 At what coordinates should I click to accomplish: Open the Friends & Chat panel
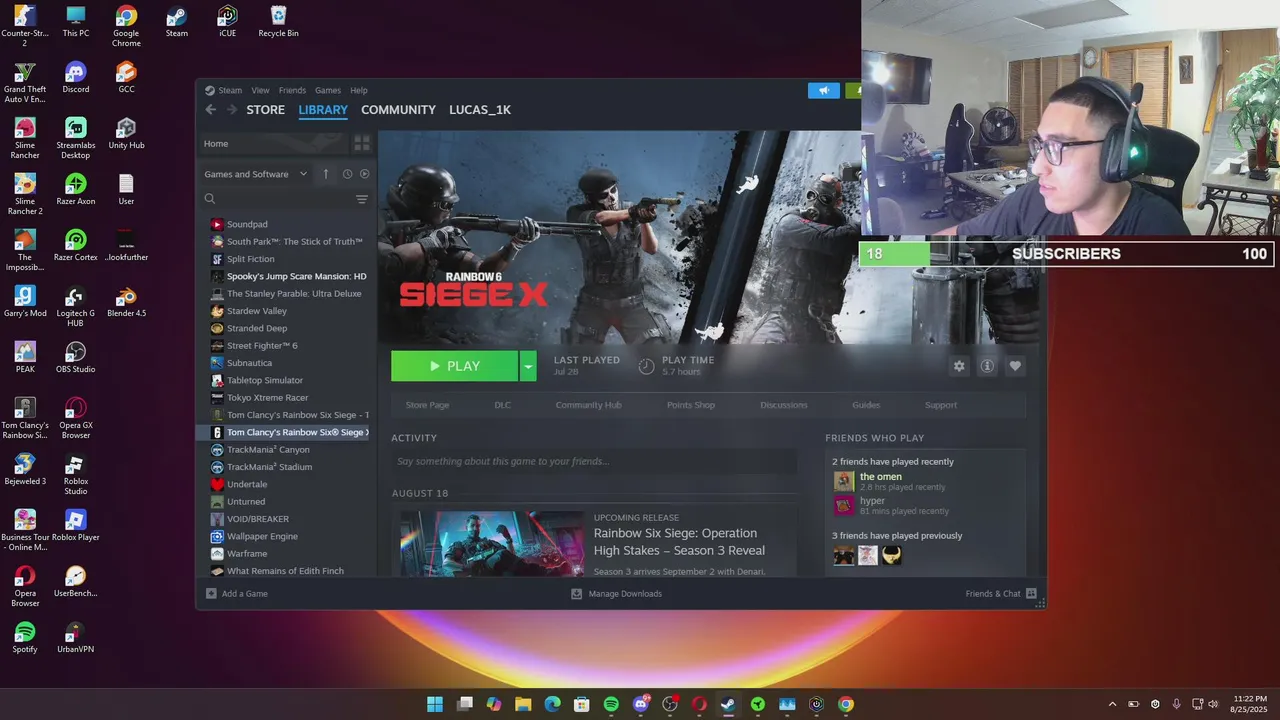pyautogui.click(x=1001, y=594)
